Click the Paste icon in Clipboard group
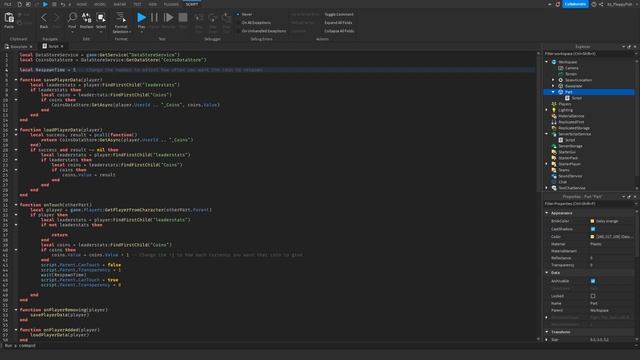The height and width of the screenshot is (360, 640). pyautogui.click(x=9, y=18)
